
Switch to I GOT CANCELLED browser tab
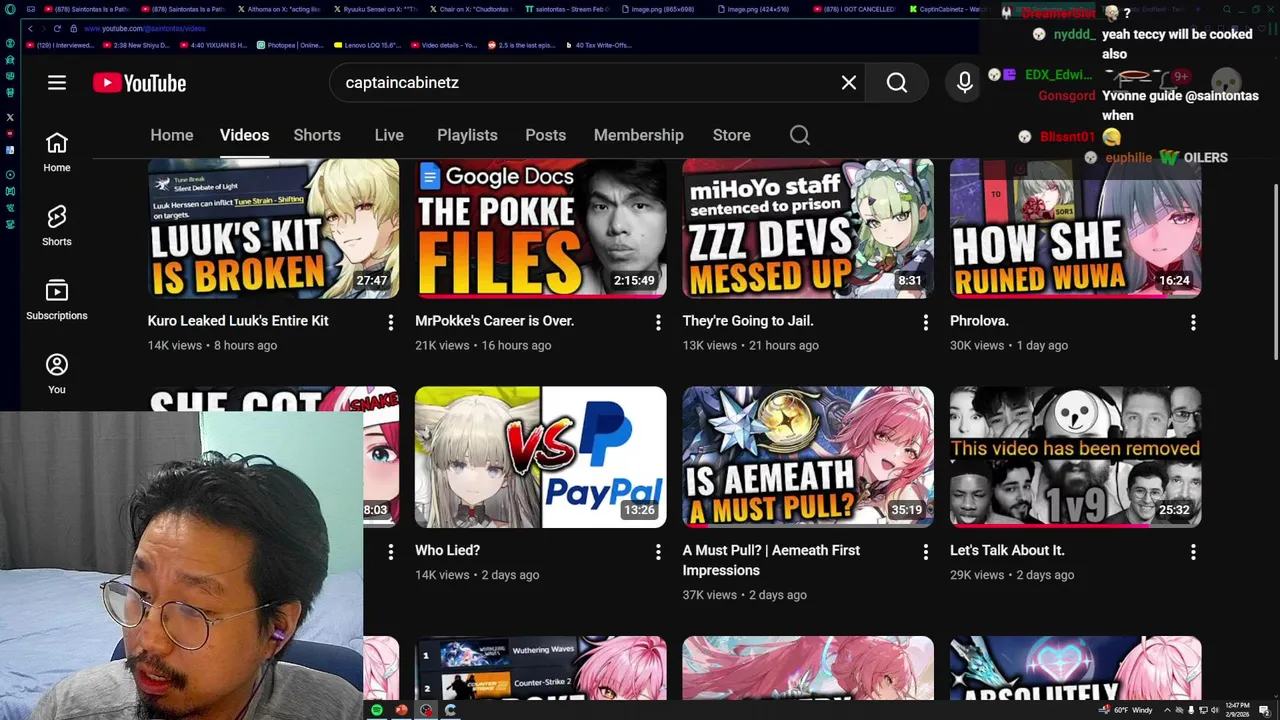point(854,9)
